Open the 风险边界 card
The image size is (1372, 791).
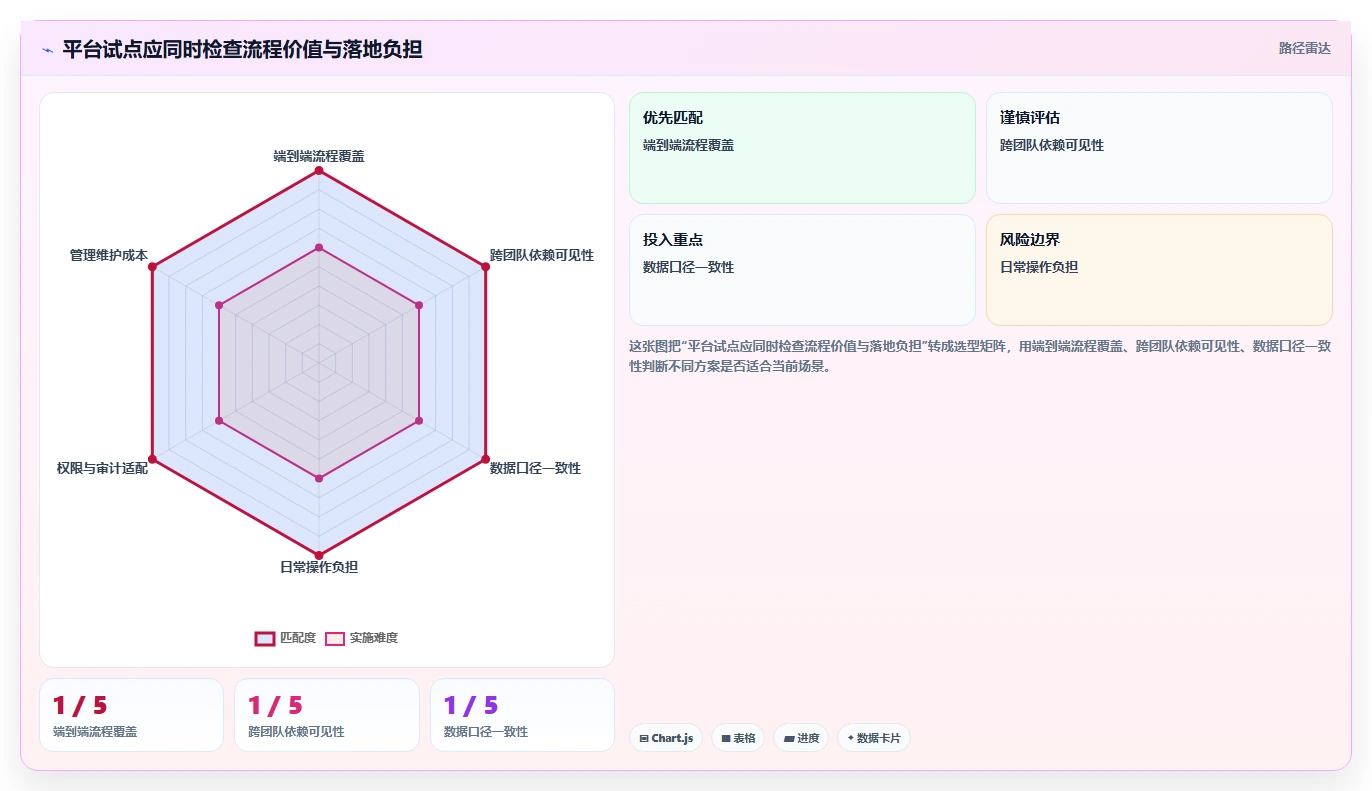coord(1159,270)
